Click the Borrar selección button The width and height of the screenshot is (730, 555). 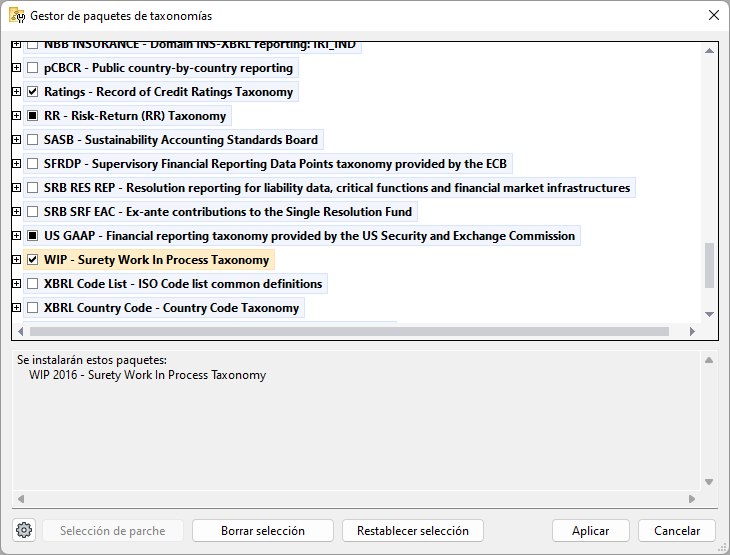263,531
